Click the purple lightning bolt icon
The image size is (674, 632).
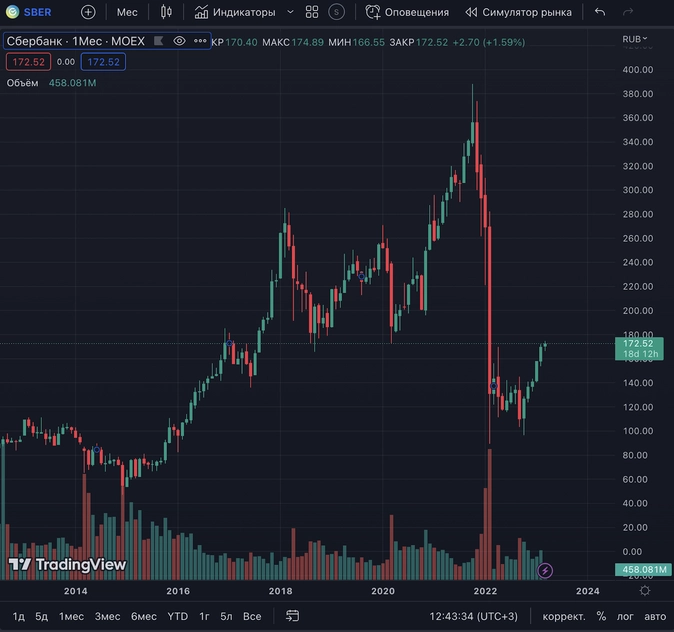click(x=545, y=571)
